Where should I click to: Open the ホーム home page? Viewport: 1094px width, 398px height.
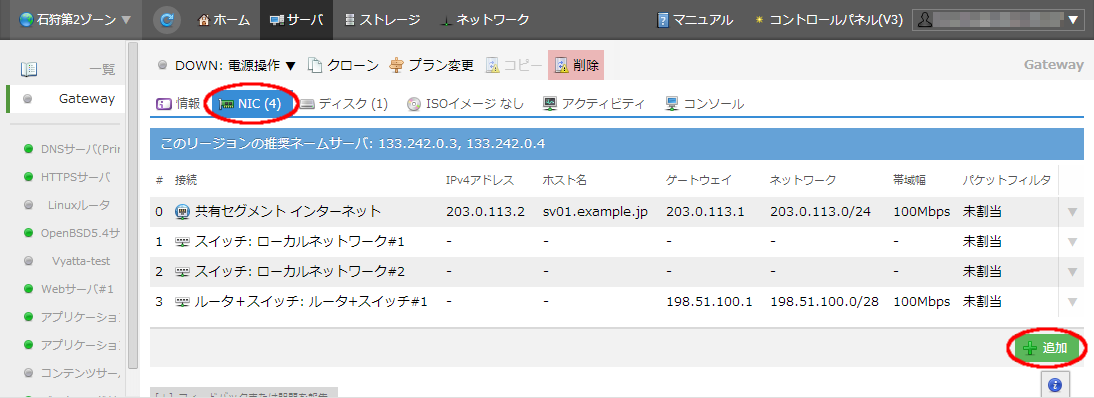223,20
